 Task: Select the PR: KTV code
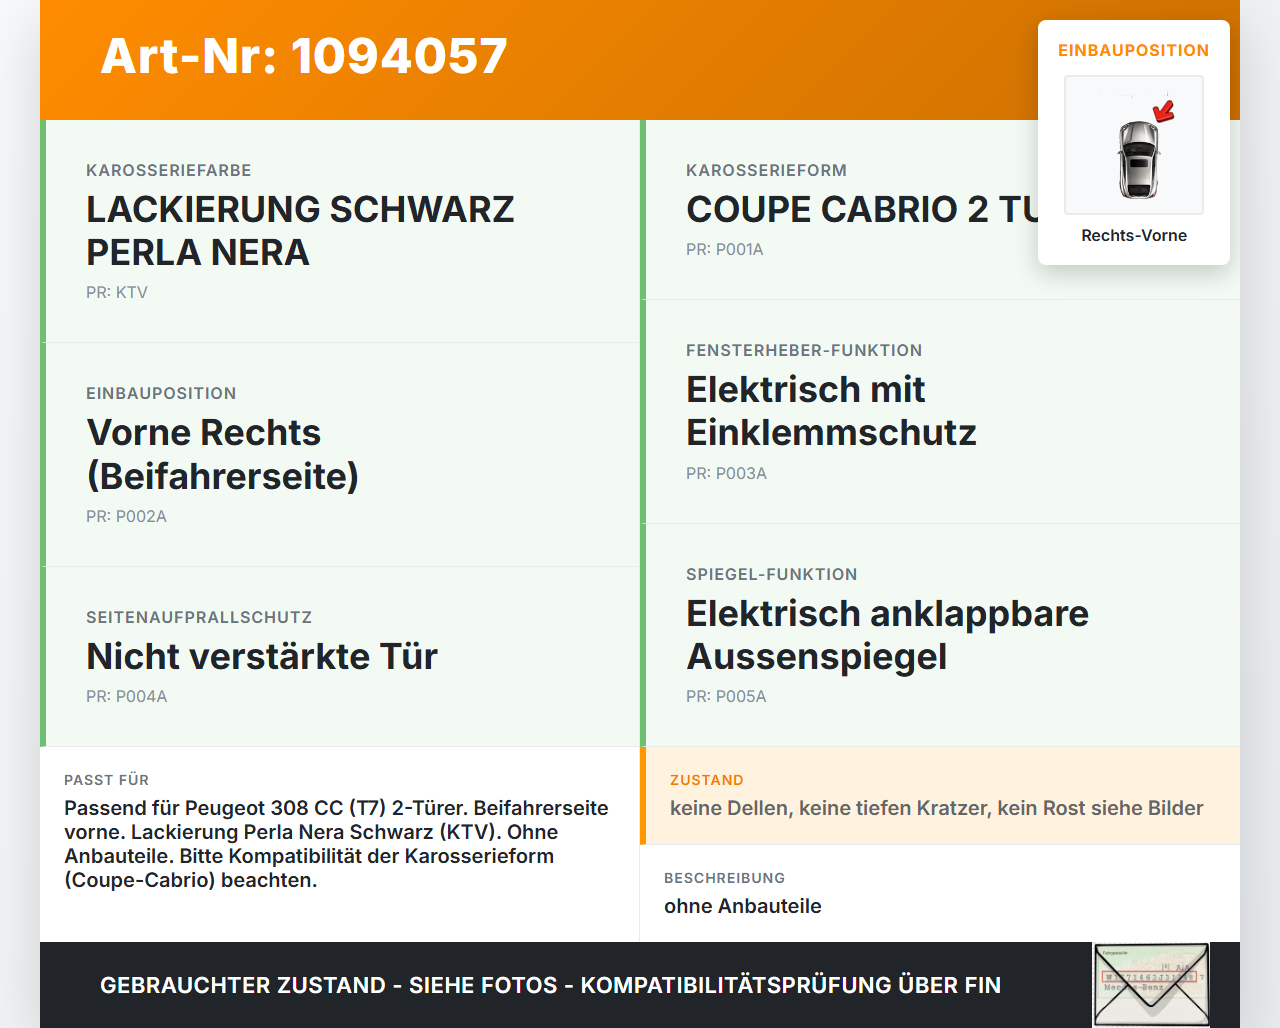click(117, 293)
